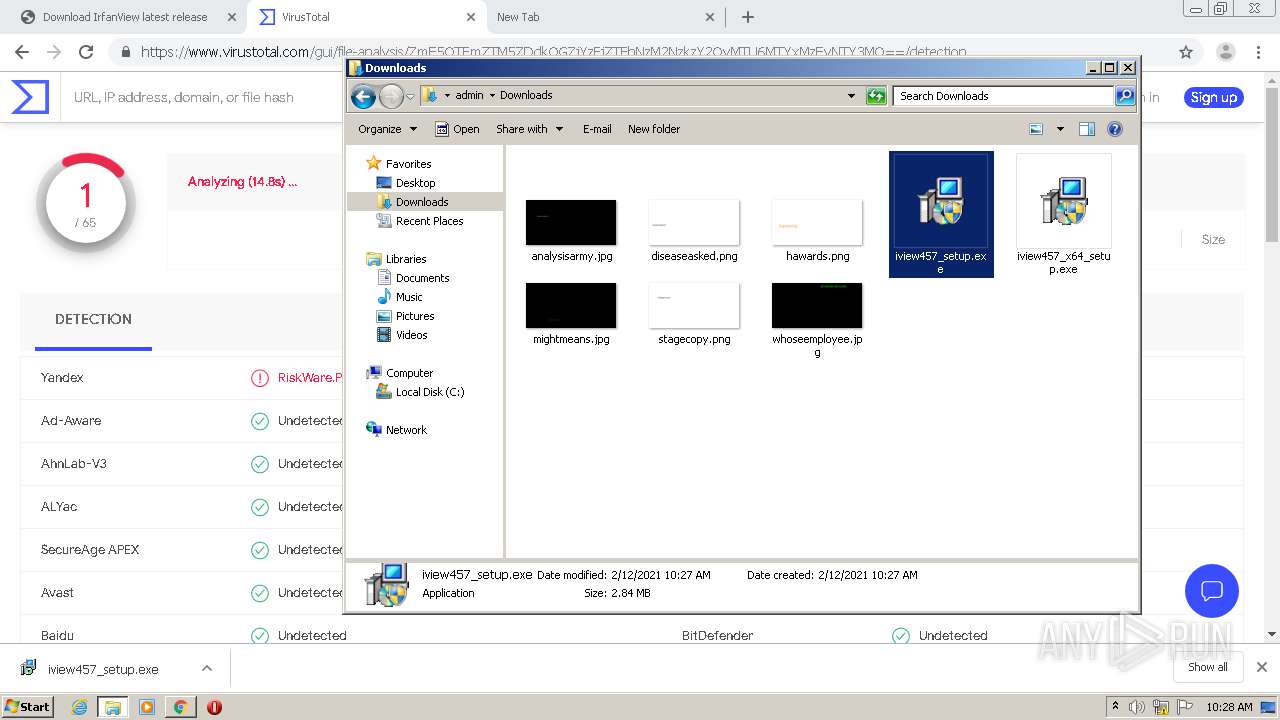Refresh the Downloads folder address bar
The height and width of the screenshot is (720, 1280).
pos(876,96)
